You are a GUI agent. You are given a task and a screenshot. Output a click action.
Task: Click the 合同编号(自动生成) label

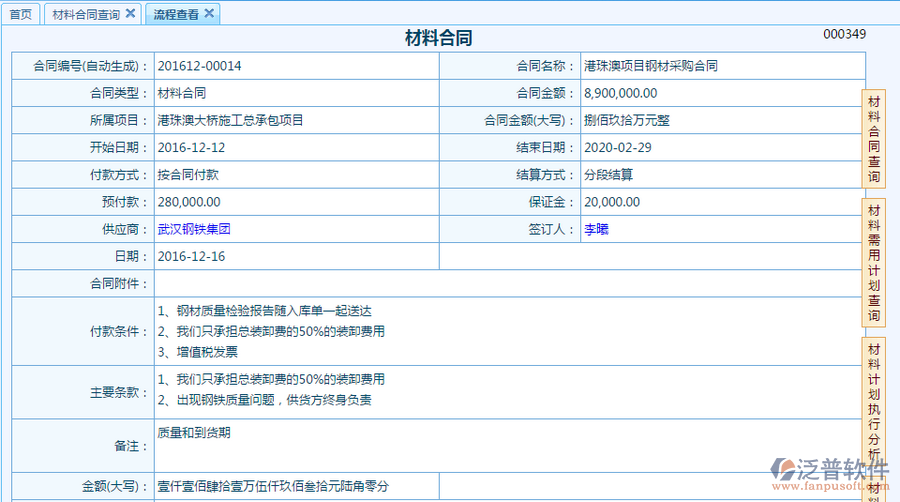click(x=90, y=66)
